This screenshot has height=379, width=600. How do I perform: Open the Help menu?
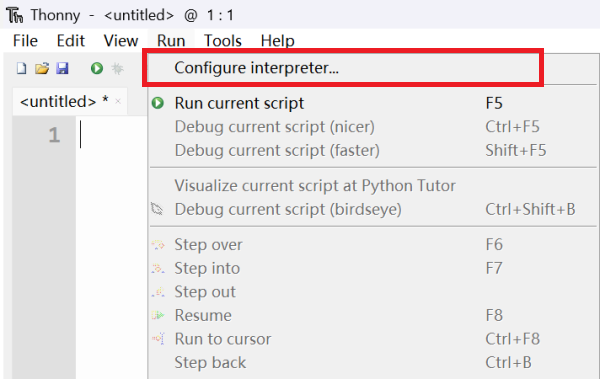pyautogui.click(x=277, y=41)
